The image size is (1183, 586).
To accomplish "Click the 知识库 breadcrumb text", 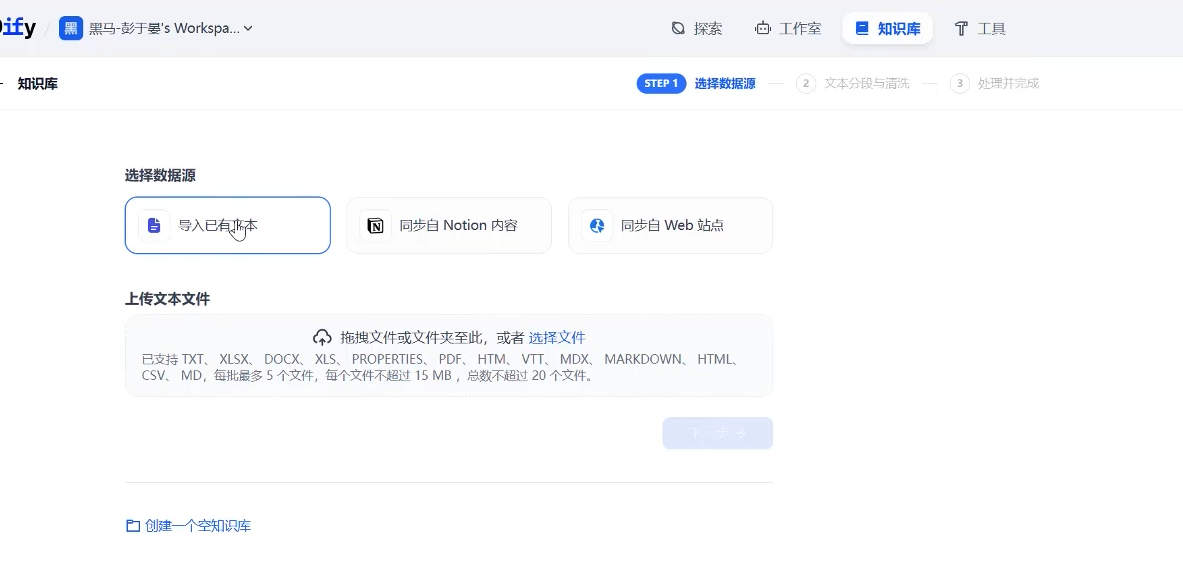I will point(38,84).
